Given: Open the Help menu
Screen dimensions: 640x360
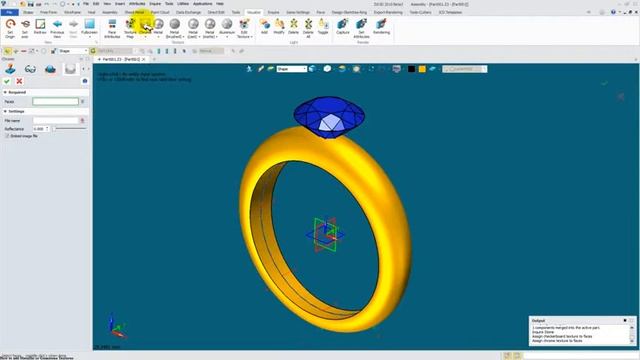Looking at the screenshot, I should point(220,4).
